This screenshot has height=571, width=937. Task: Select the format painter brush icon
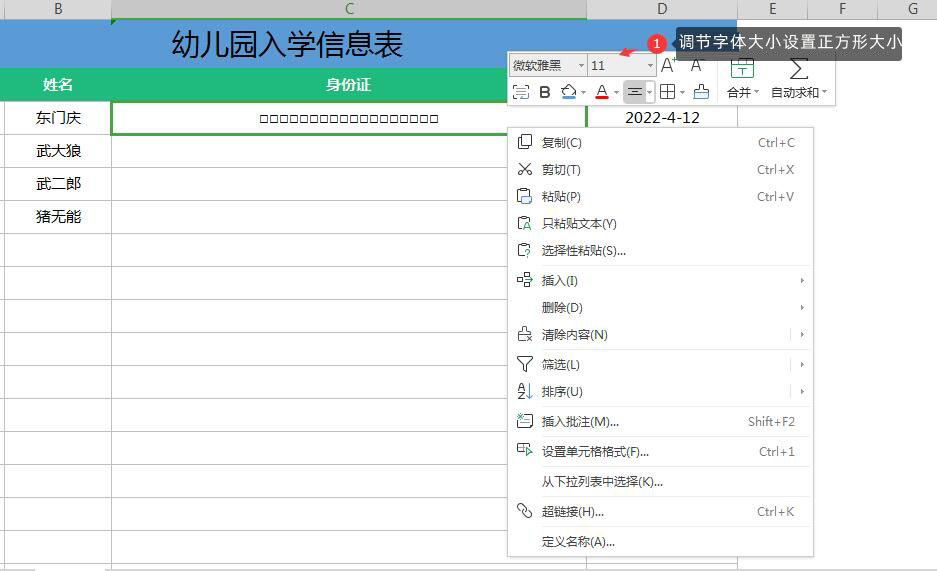(702, 92)
